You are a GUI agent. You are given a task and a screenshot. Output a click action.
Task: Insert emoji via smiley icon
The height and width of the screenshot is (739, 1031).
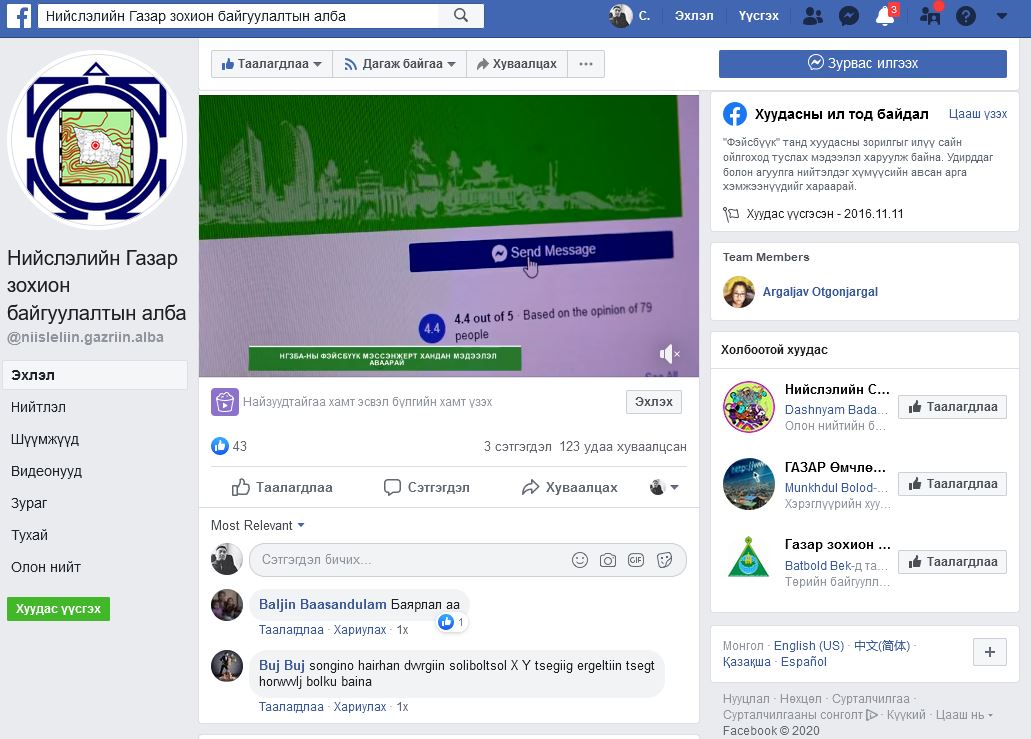[580, 560]
